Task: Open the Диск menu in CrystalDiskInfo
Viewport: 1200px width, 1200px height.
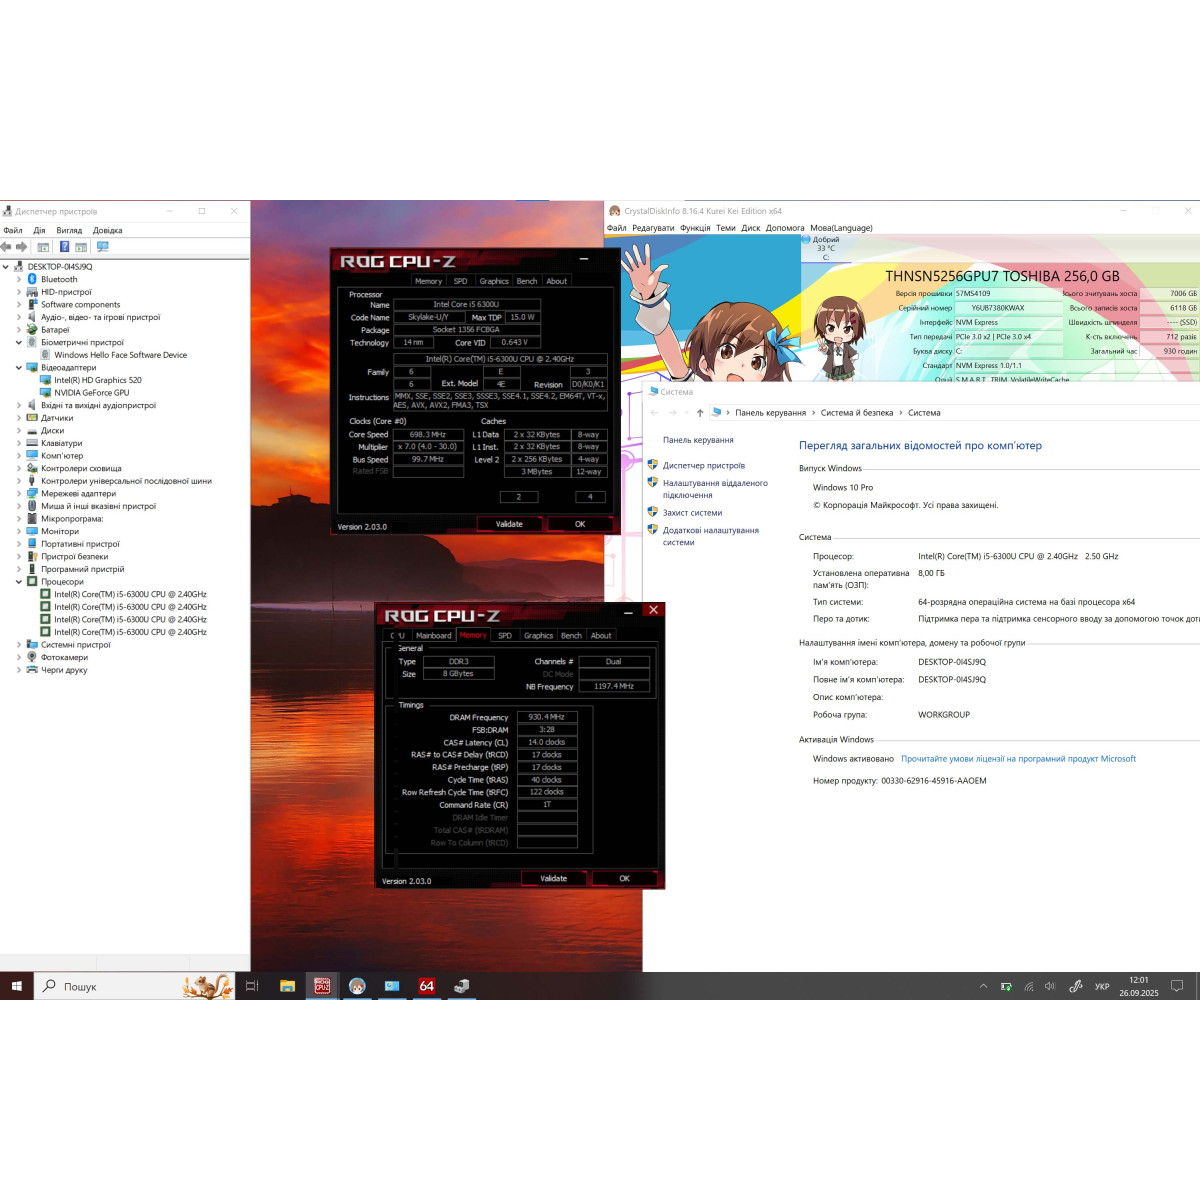Action: [751, 228]
